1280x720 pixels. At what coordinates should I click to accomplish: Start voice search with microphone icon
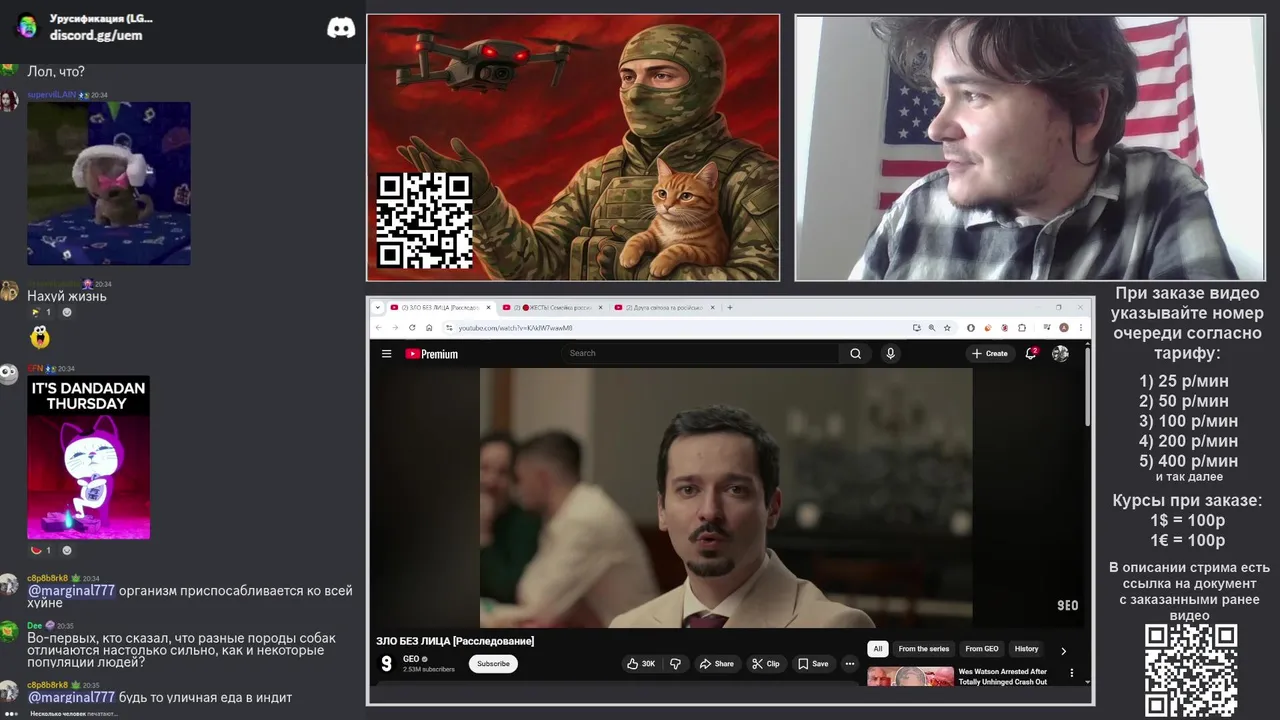pos(890,353)
